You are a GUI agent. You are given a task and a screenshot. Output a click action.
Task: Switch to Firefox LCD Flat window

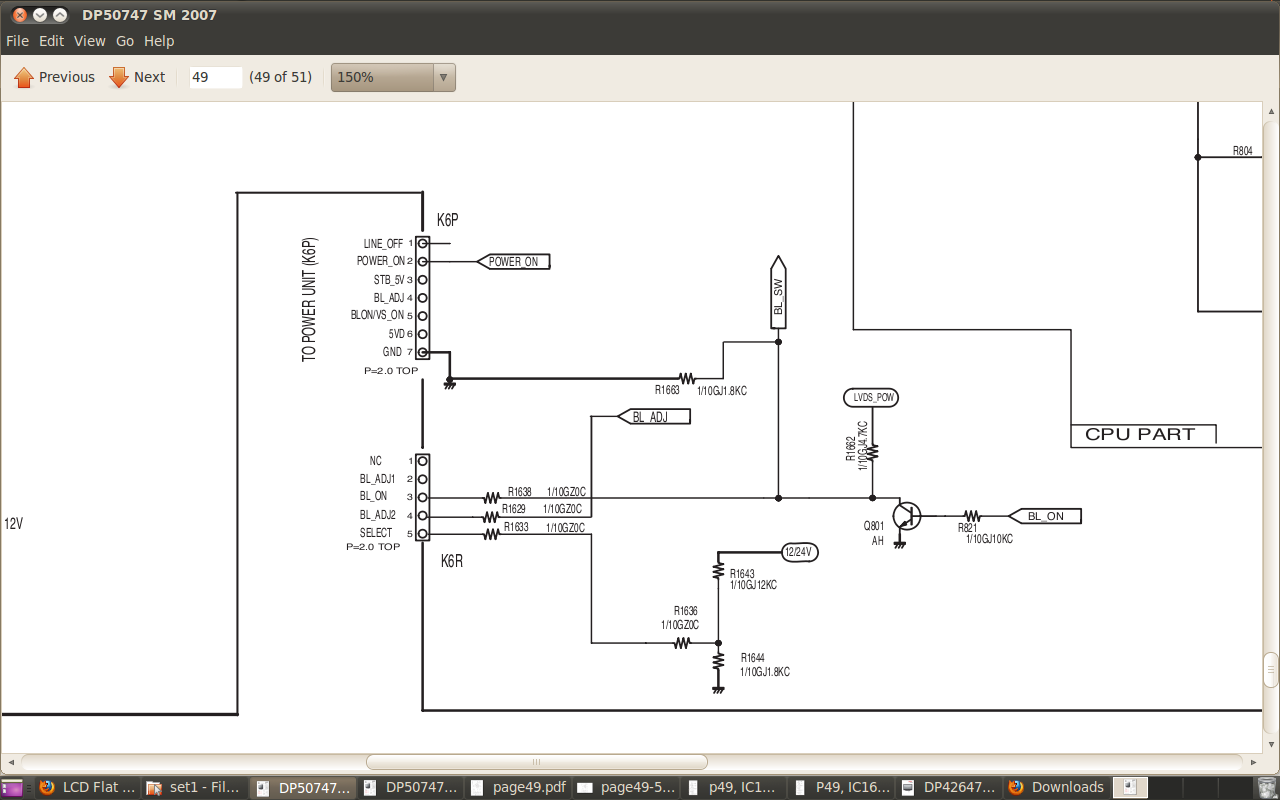(x=88, y=787)
